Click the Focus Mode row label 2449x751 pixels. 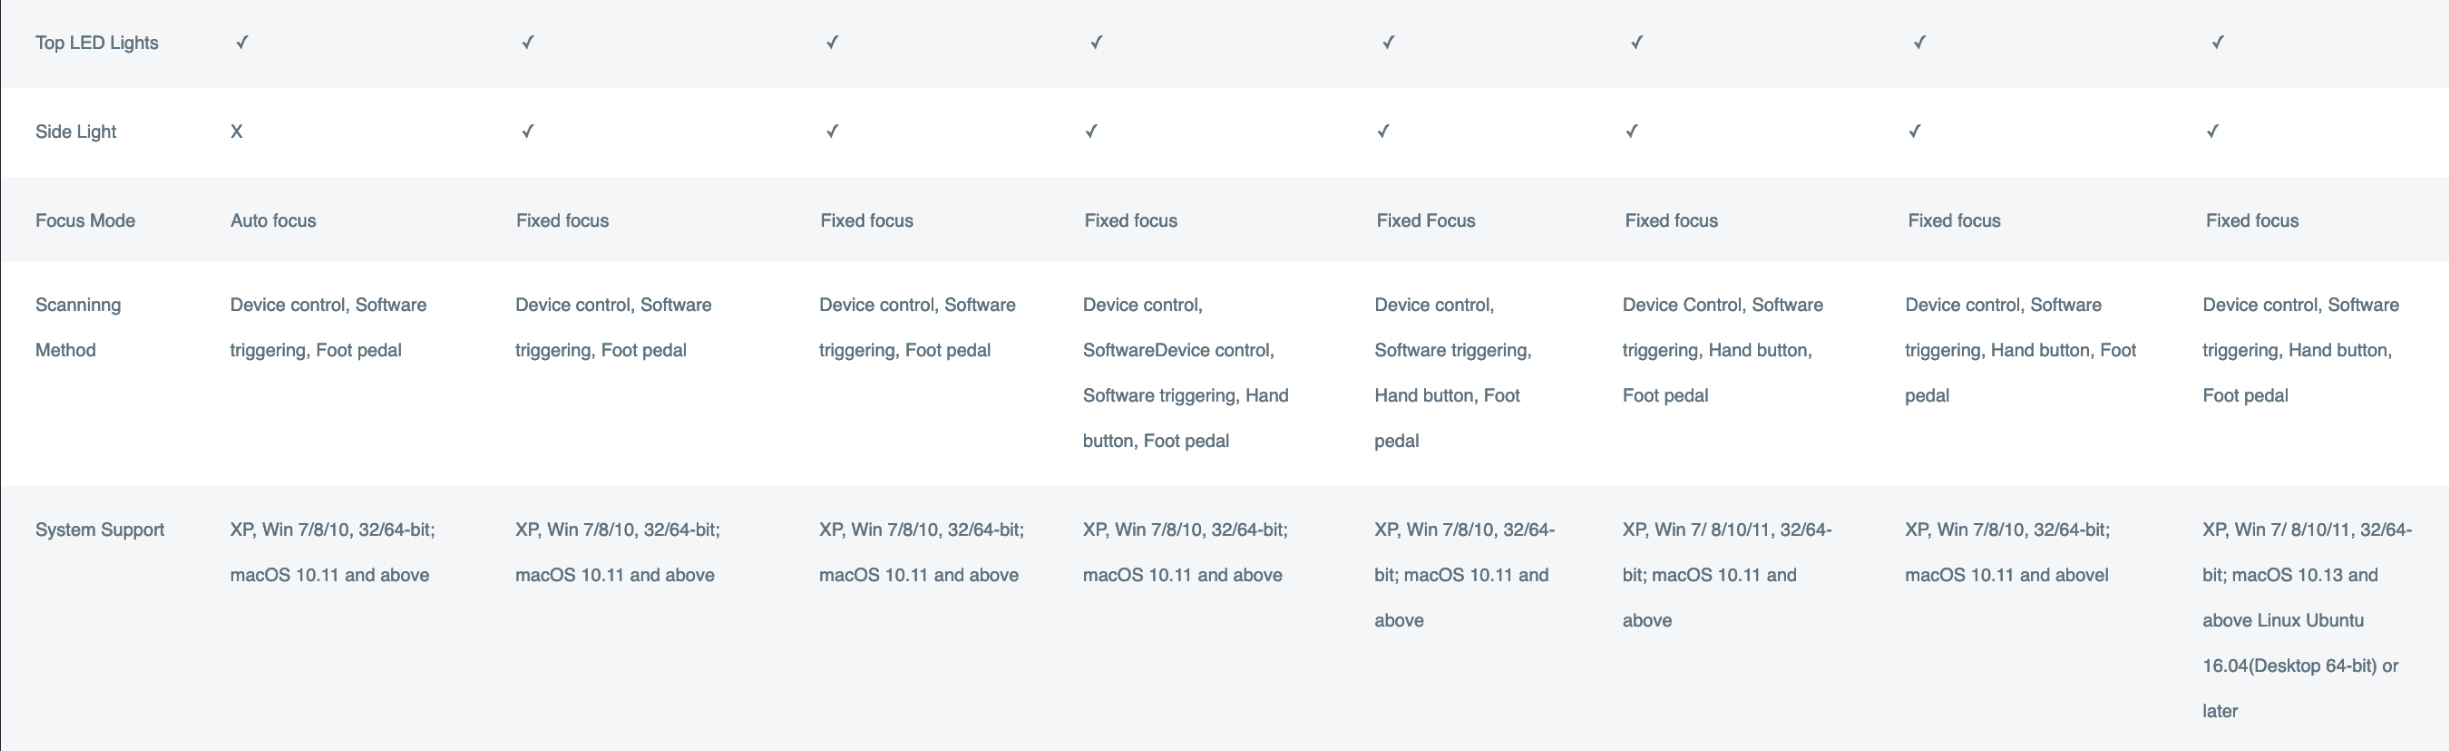tap(85, 221)
